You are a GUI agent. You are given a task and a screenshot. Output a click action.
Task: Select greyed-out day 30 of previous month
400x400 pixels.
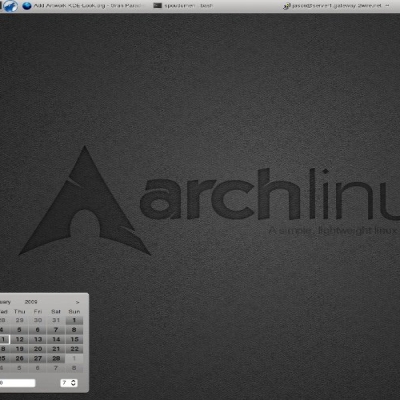pyautogui.click(x=38, y=320)
